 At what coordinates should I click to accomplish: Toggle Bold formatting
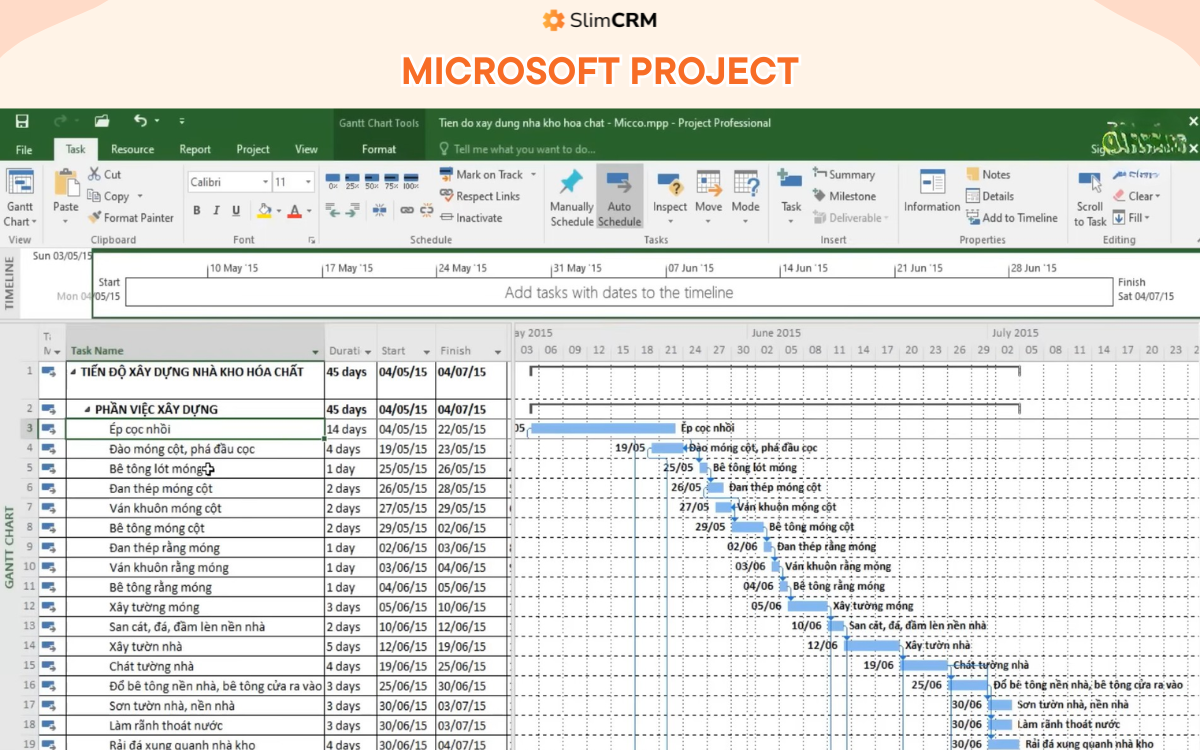pos(197,210)
